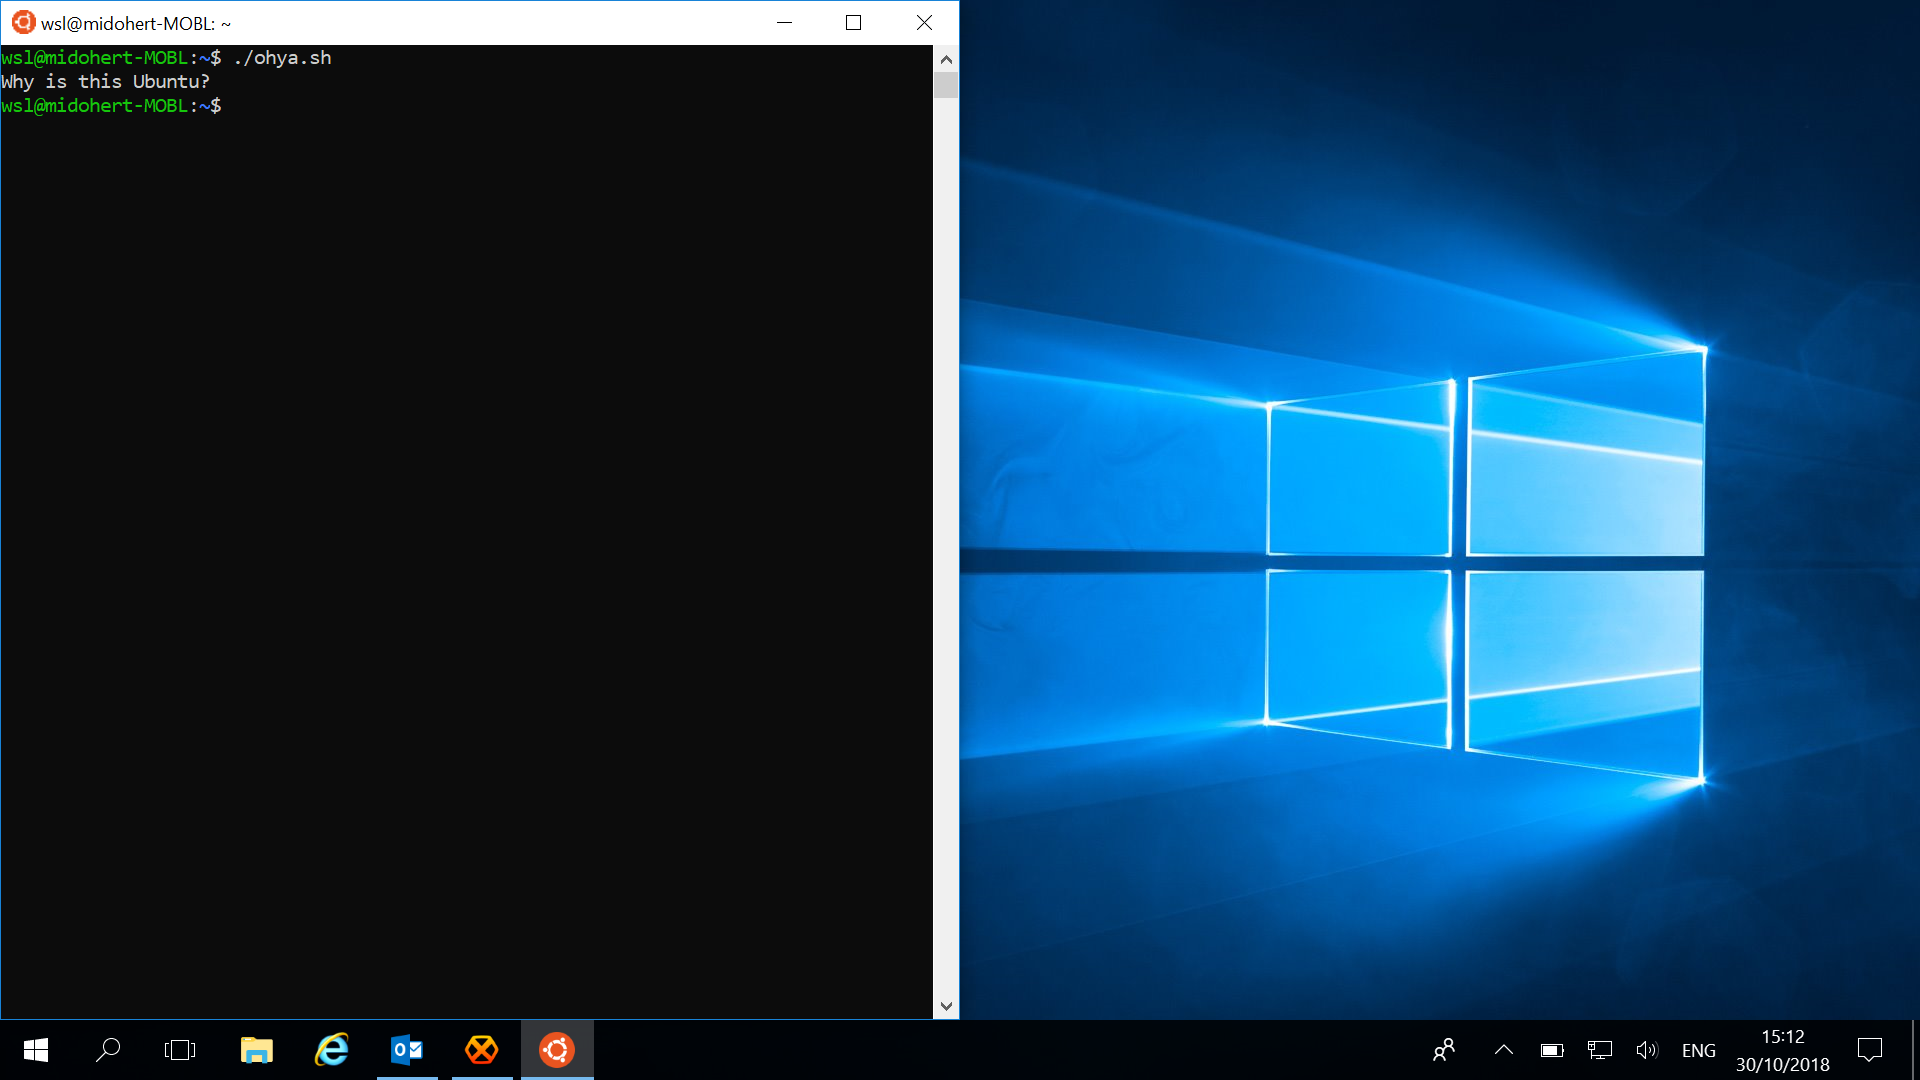Launch File Explorer from the taskbar
Viewport: 1920px width, 1080px height.
257,1050
